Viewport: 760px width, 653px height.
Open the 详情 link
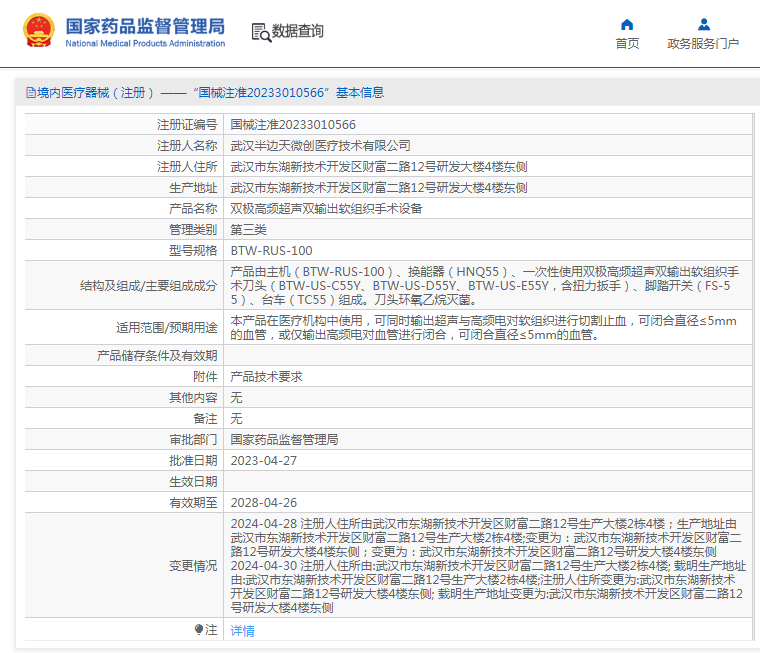242,630
